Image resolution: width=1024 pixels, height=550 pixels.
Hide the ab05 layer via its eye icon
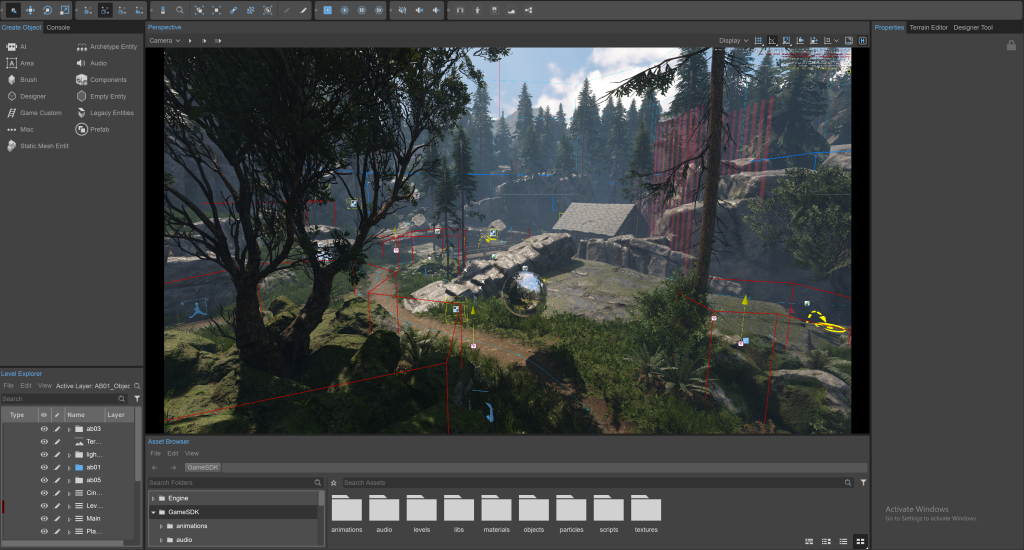click(44, 480)
